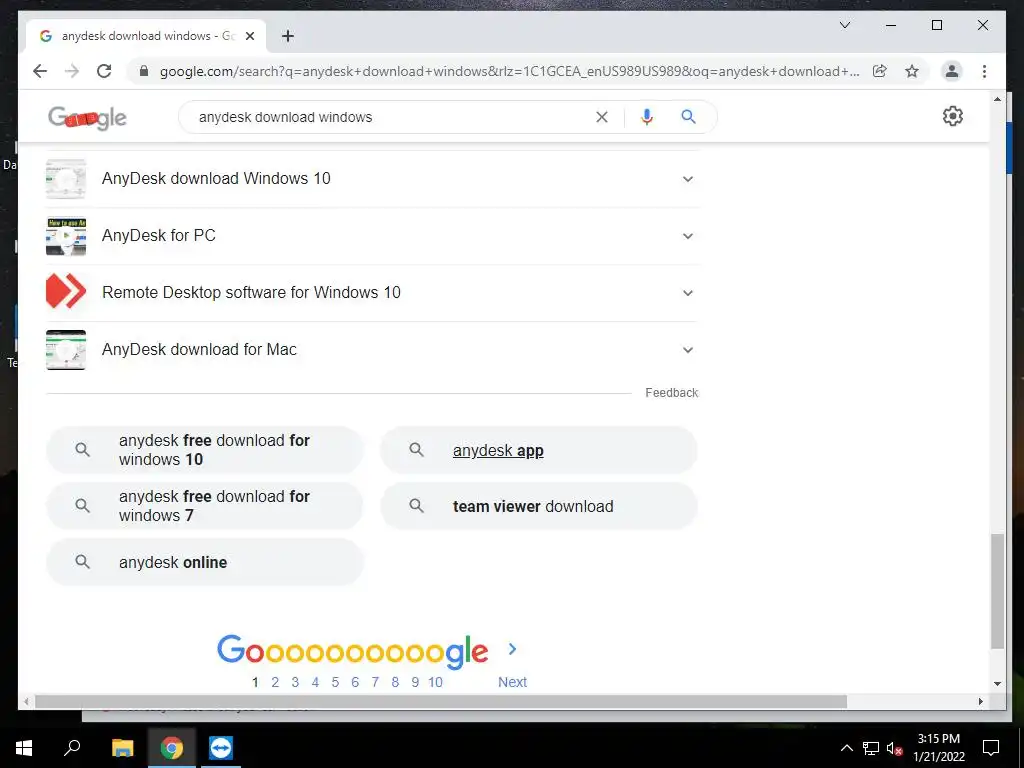The width and height of the screenshot is (1024, 768).
Task: Click horizontal scrollbar right arrow
Action: point(980,701)
